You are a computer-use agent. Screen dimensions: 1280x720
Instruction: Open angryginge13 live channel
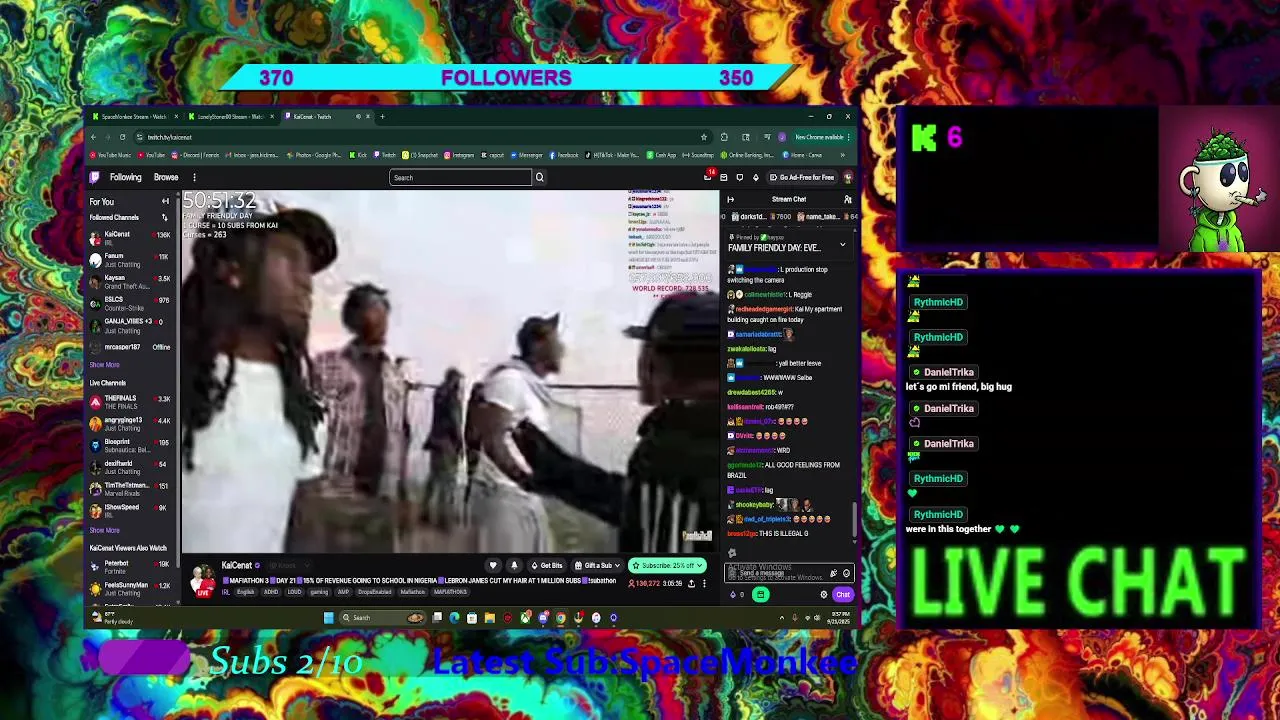pyautogui.click(x=130, y=423)
